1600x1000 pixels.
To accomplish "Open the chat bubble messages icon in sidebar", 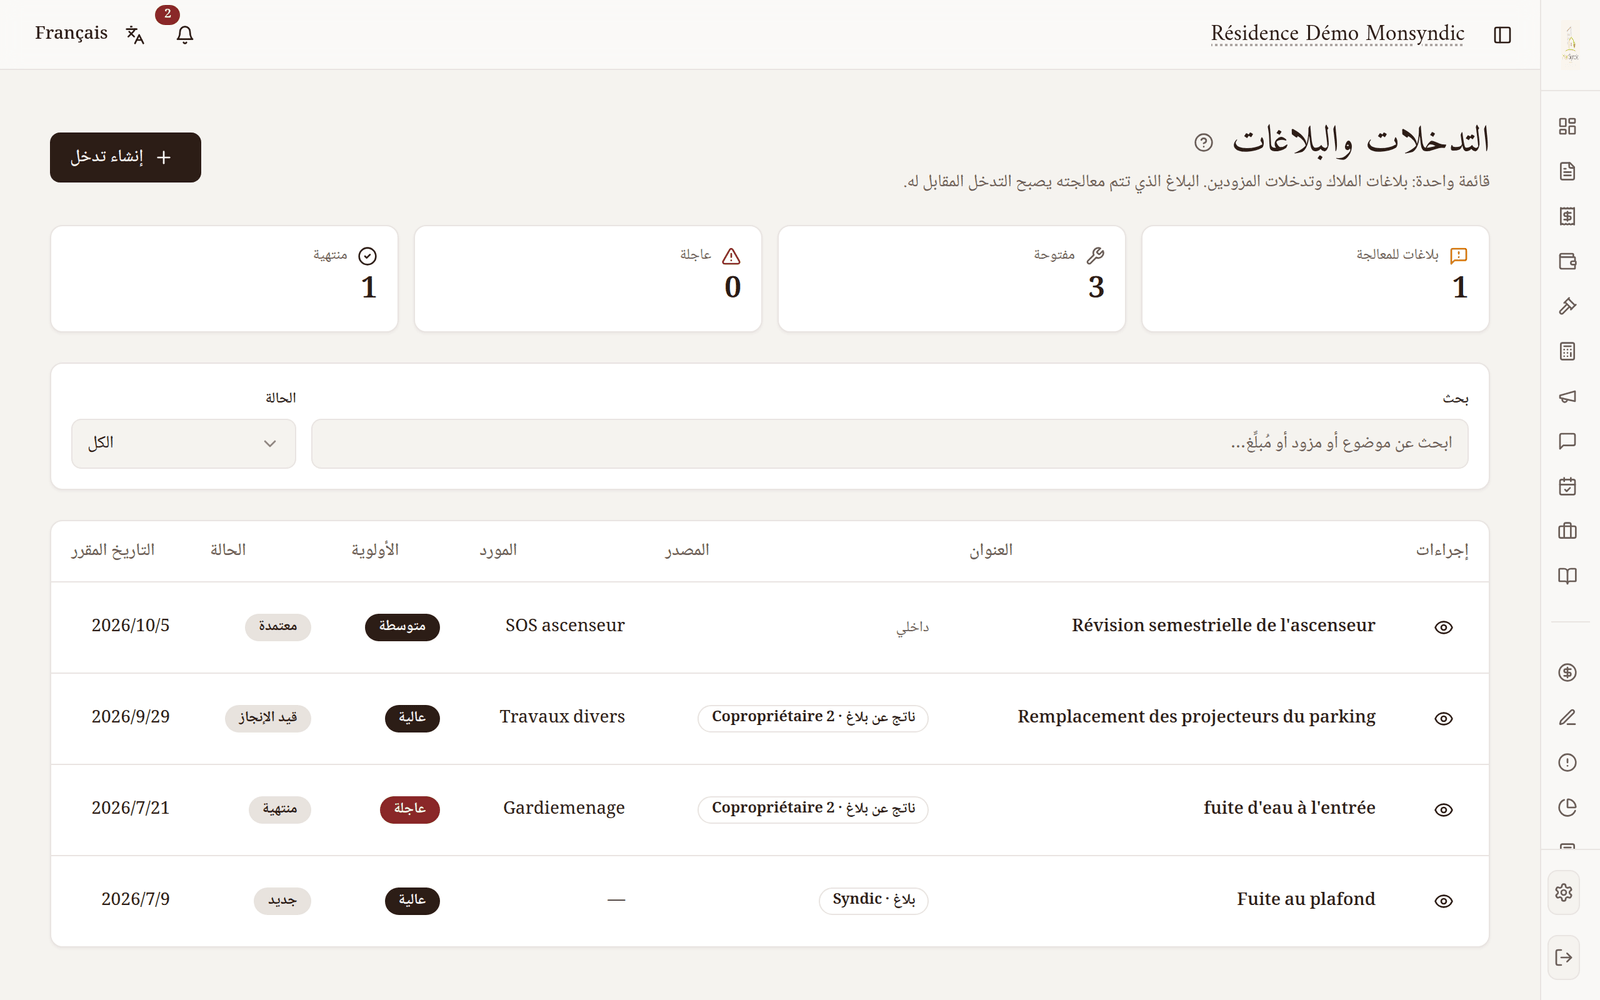I will tap(1567, 441).
